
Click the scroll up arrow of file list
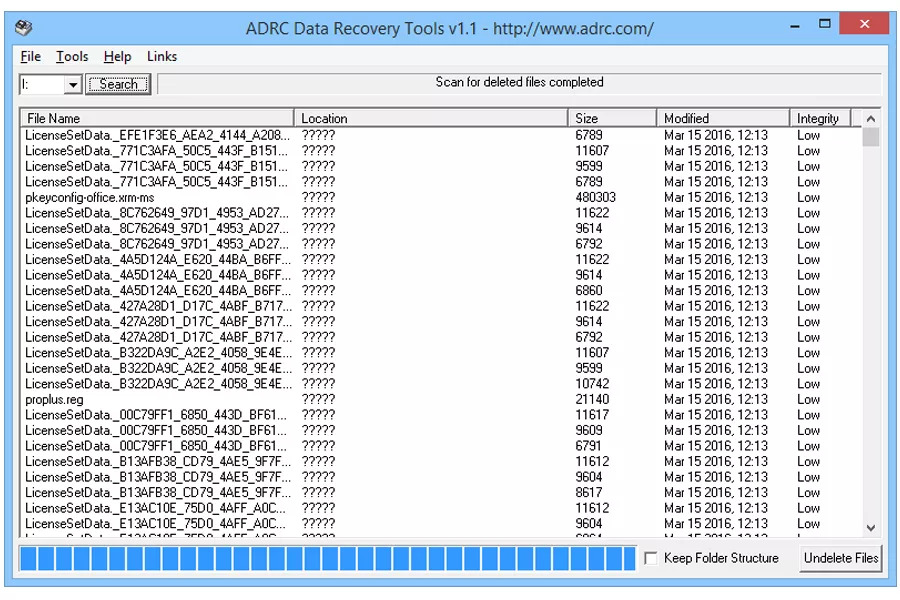point(870,118)
